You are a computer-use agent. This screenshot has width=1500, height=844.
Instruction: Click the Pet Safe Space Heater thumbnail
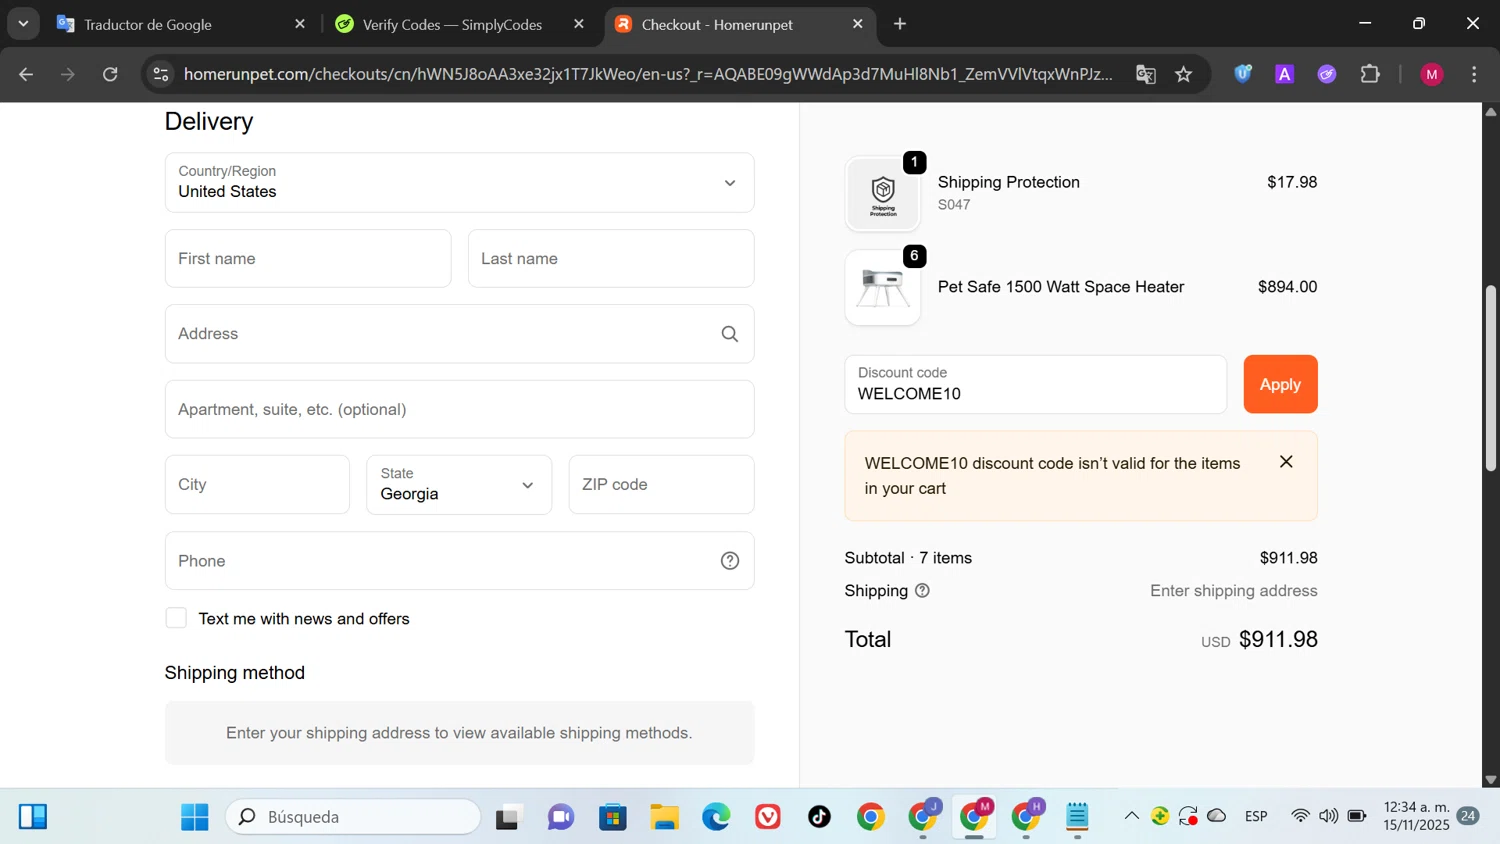882,288
